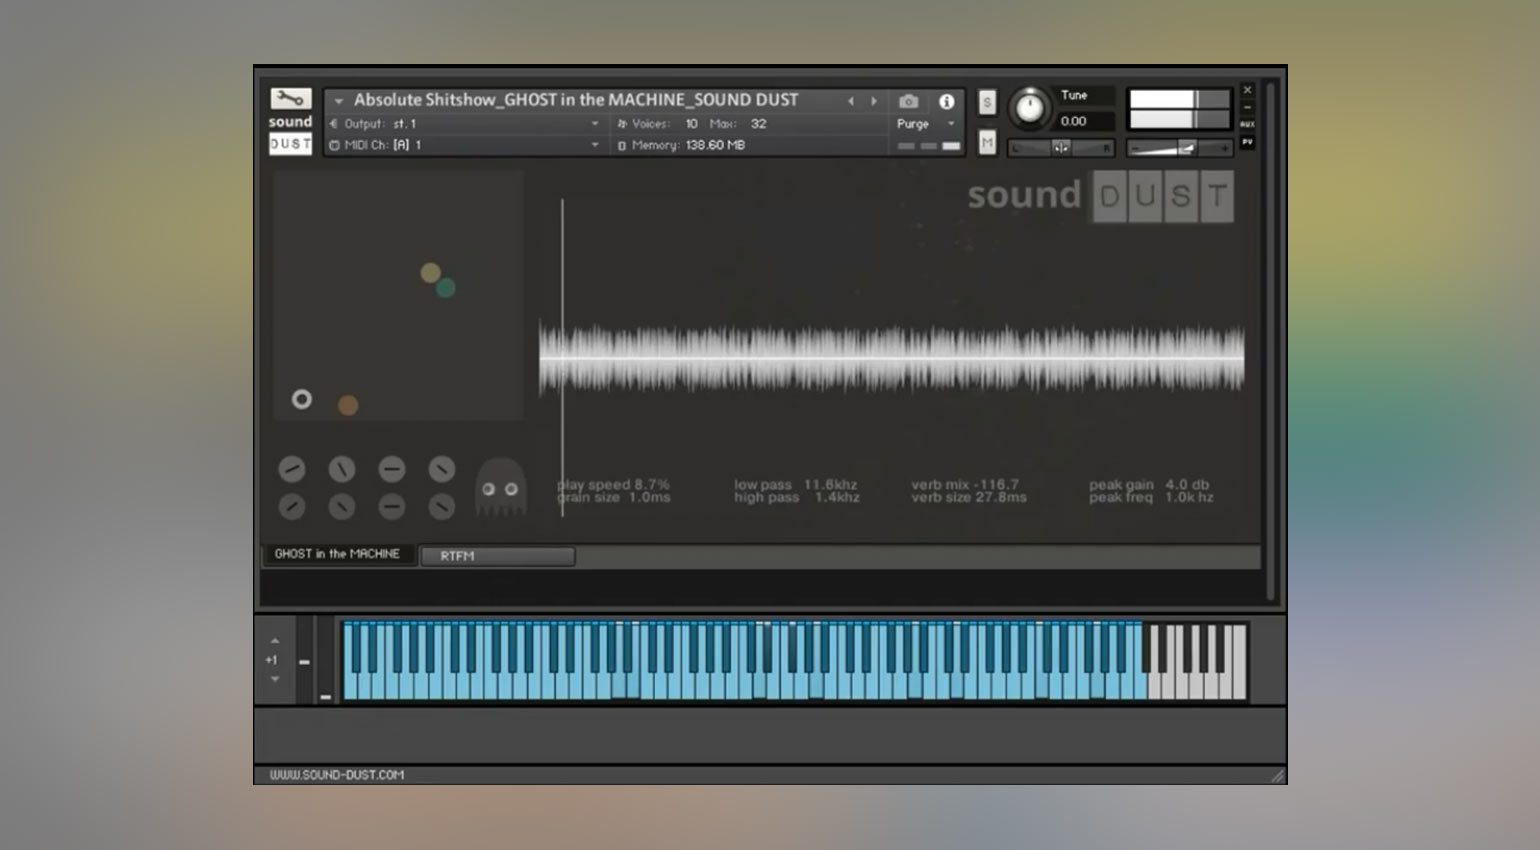Open the Output st. 1 dropdown

click(465, 124)
